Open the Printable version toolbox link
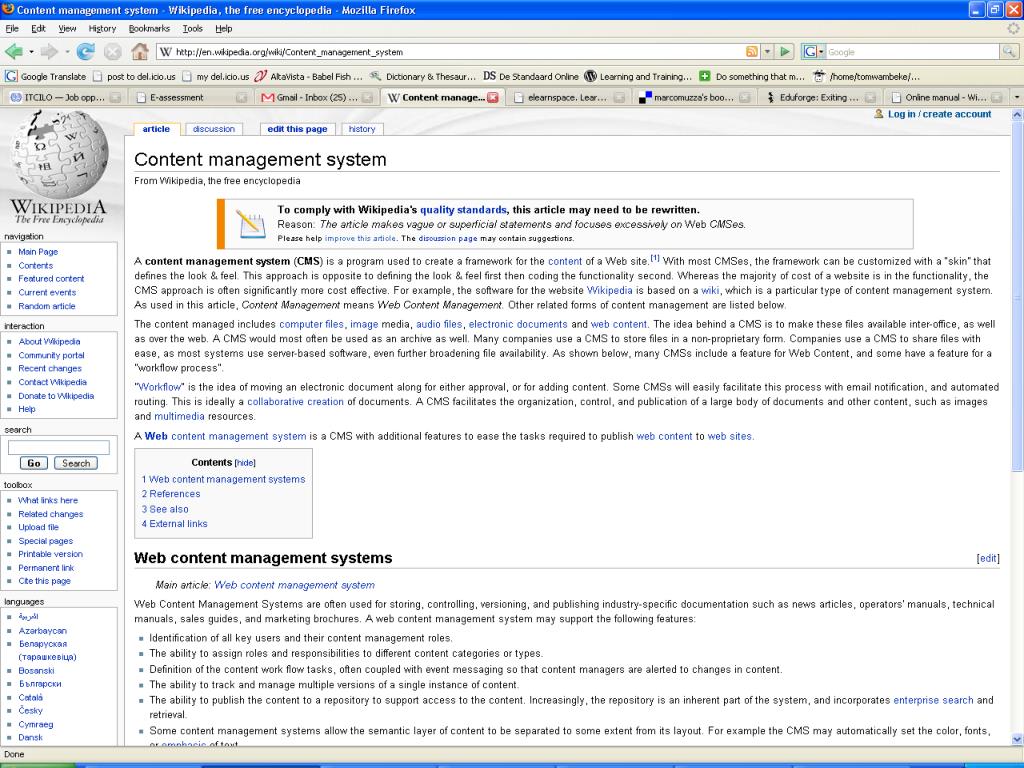The image size is (1024, 768). [50, 554]
